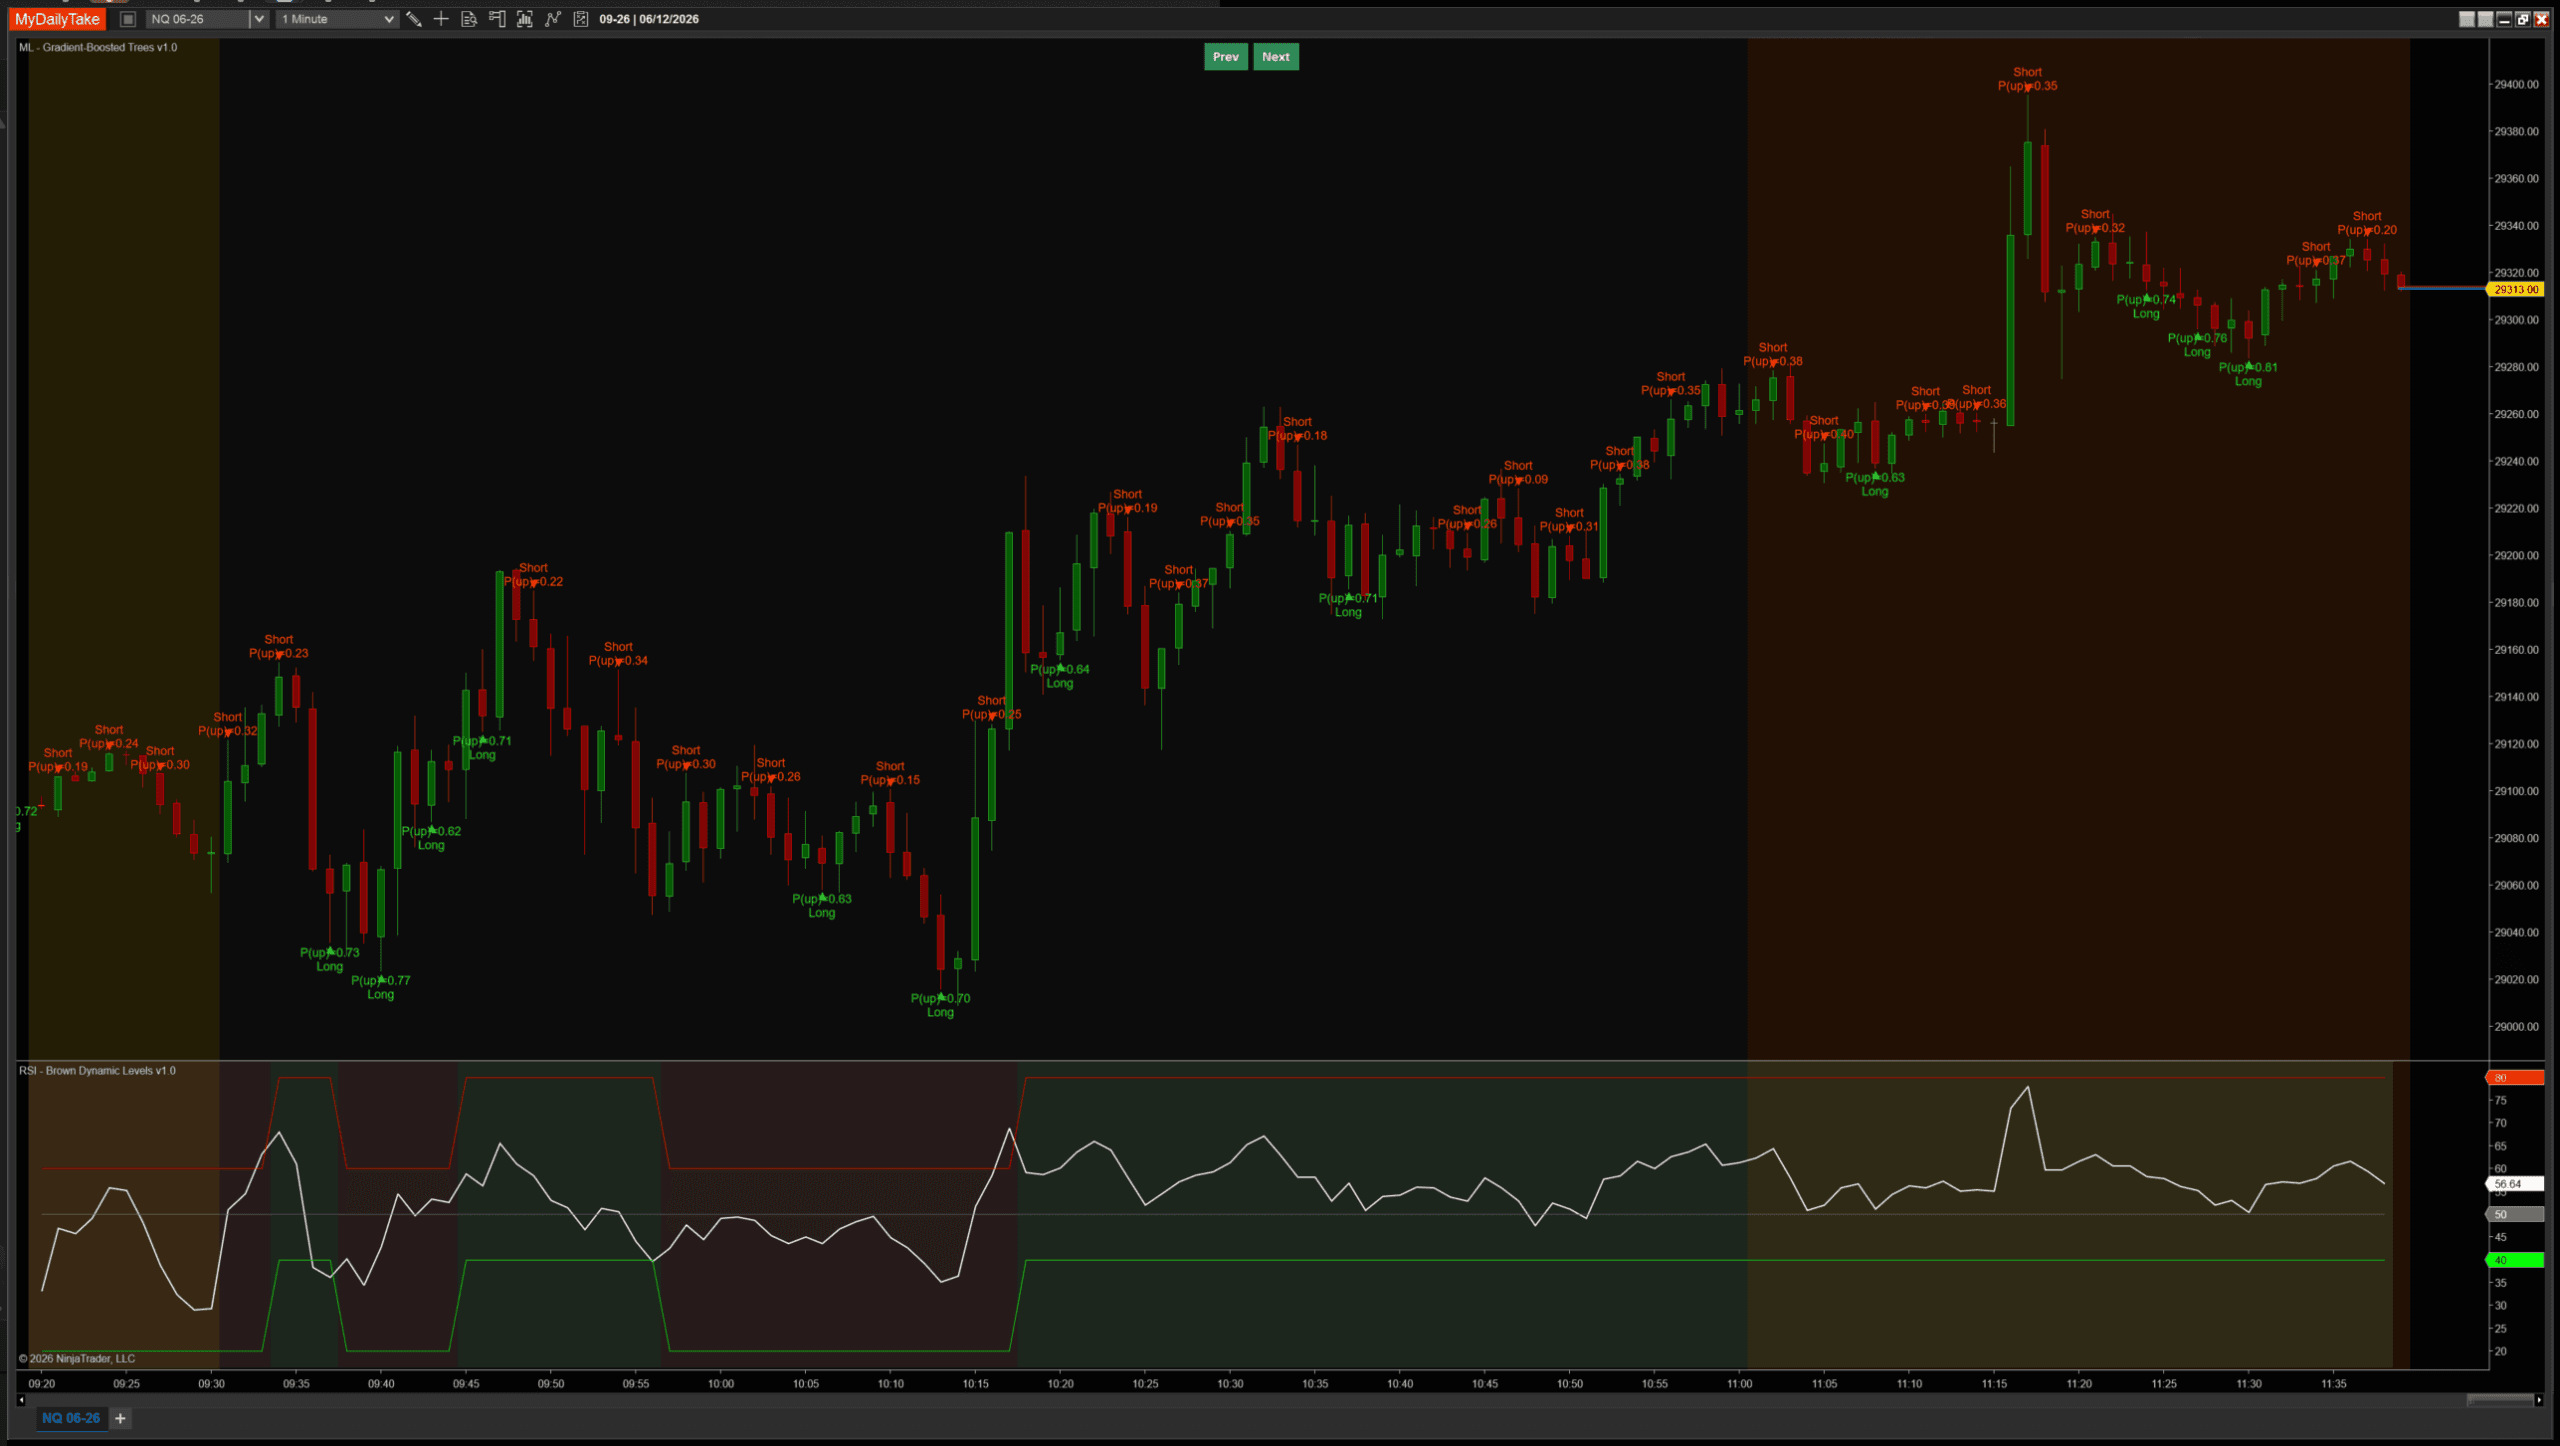Click the 29400.00 price axis label

point(2516,84)
